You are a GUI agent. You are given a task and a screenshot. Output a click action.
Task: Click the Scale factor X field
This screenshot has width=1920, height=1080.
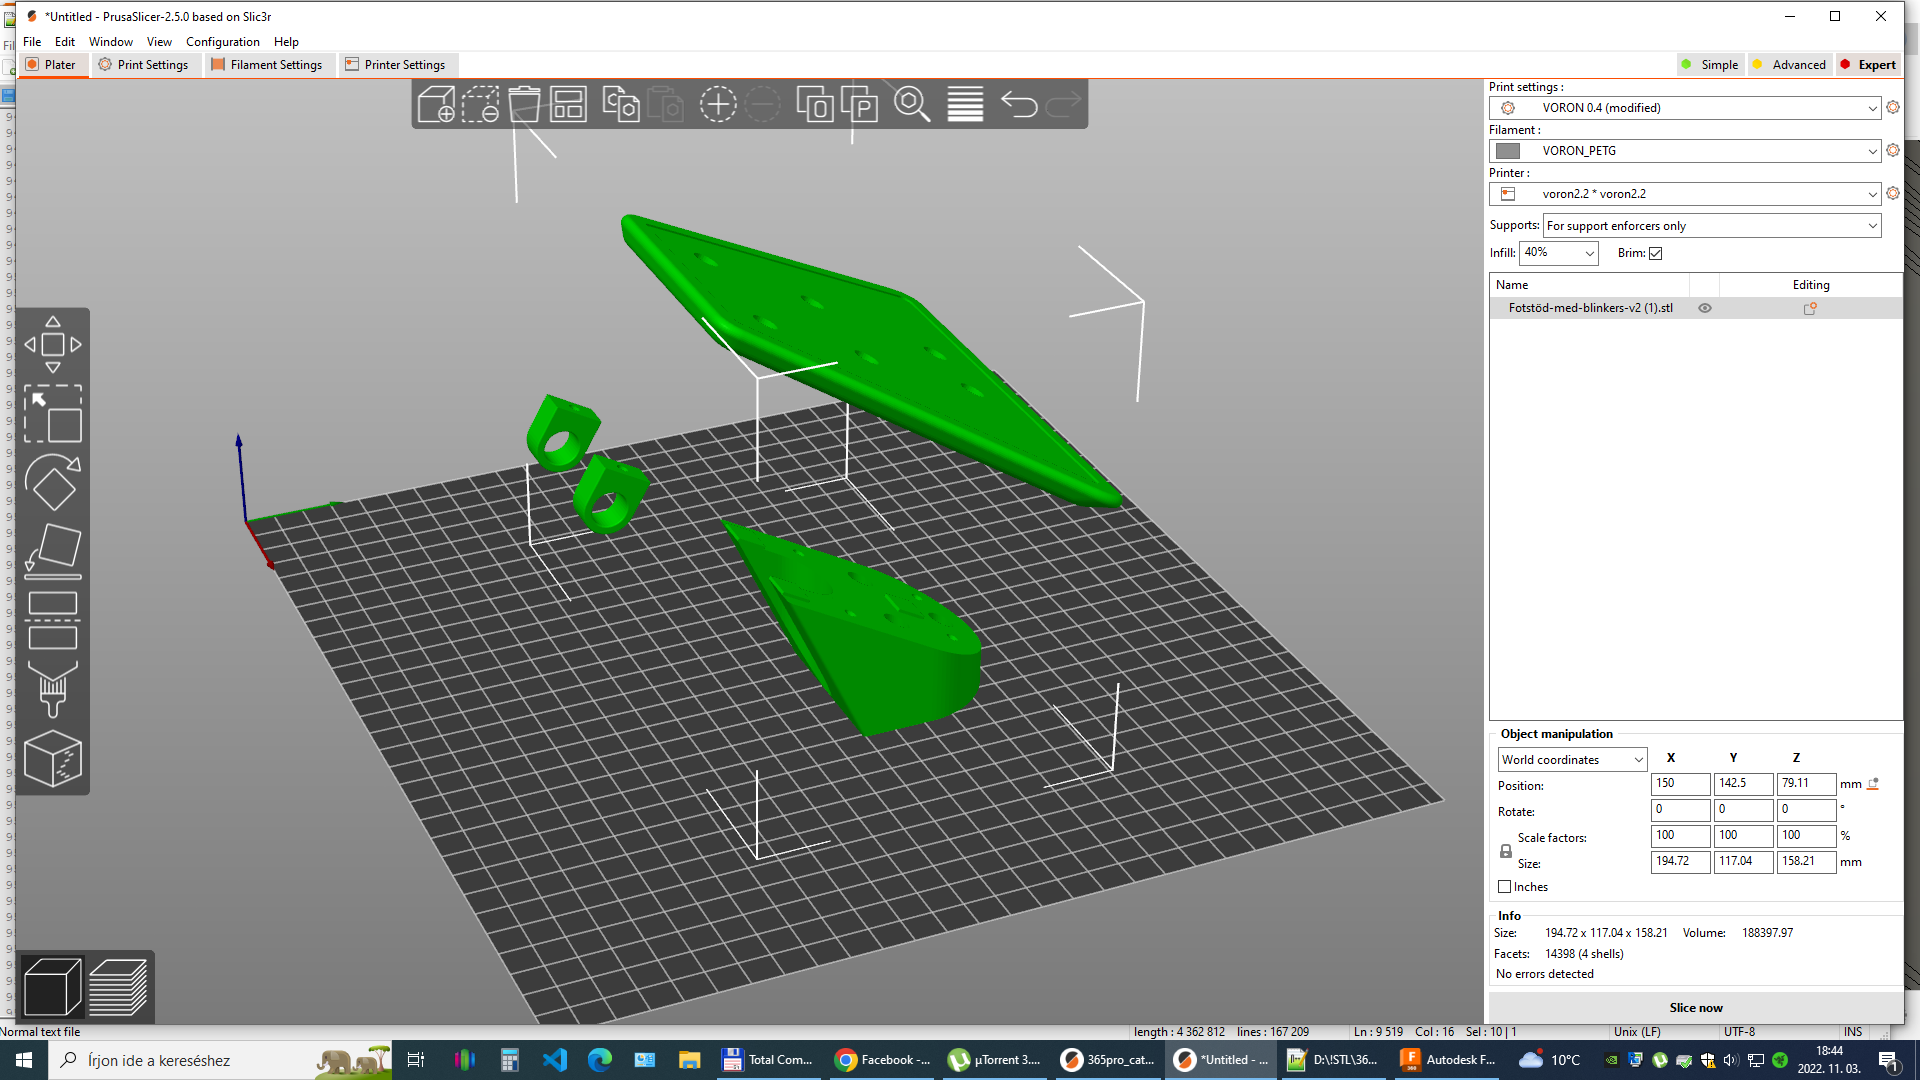(1680, 836)
